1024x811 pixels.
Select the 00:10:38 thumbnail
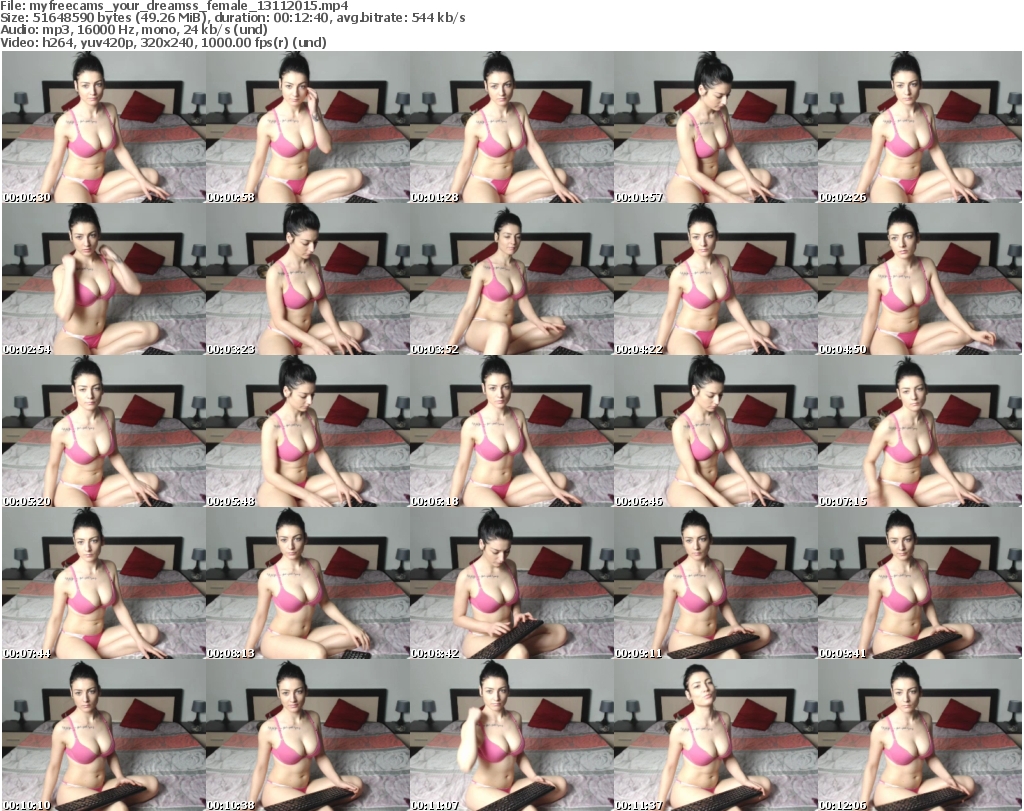tap(308, 736)
